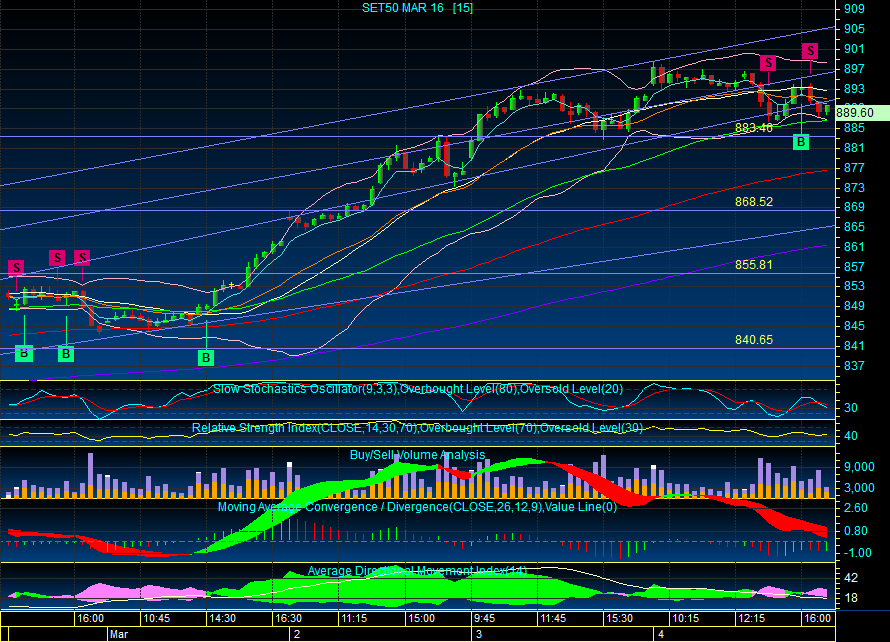This screenshot has height=642, width=890.
Task: Click the leftmost S sell signal marker
Action: point(16,267)
